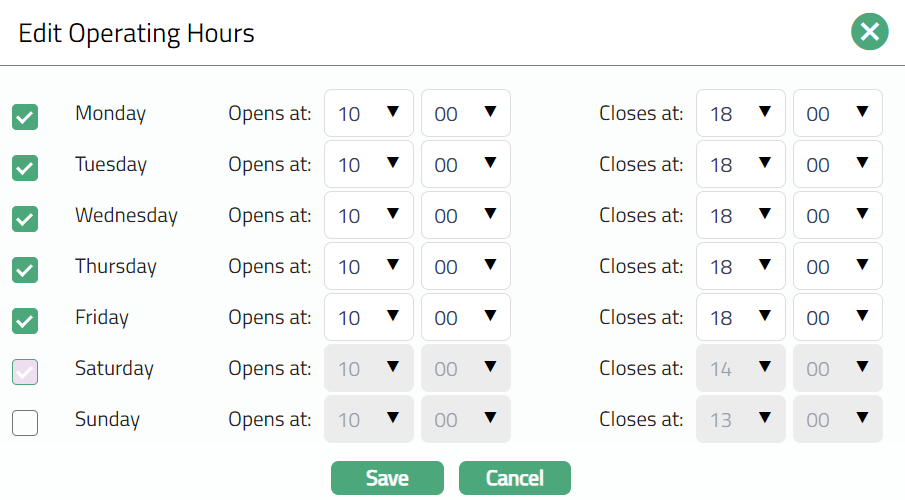Expand Thursday closing minutes dropdown

[x=837, y=266]
